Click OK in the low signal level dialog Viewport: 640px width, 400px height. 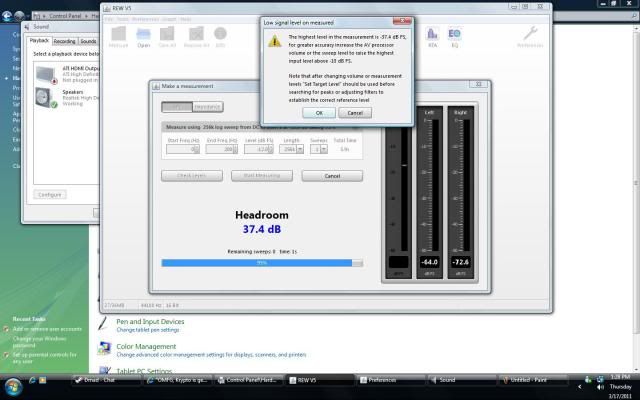[x=319, y=113]
